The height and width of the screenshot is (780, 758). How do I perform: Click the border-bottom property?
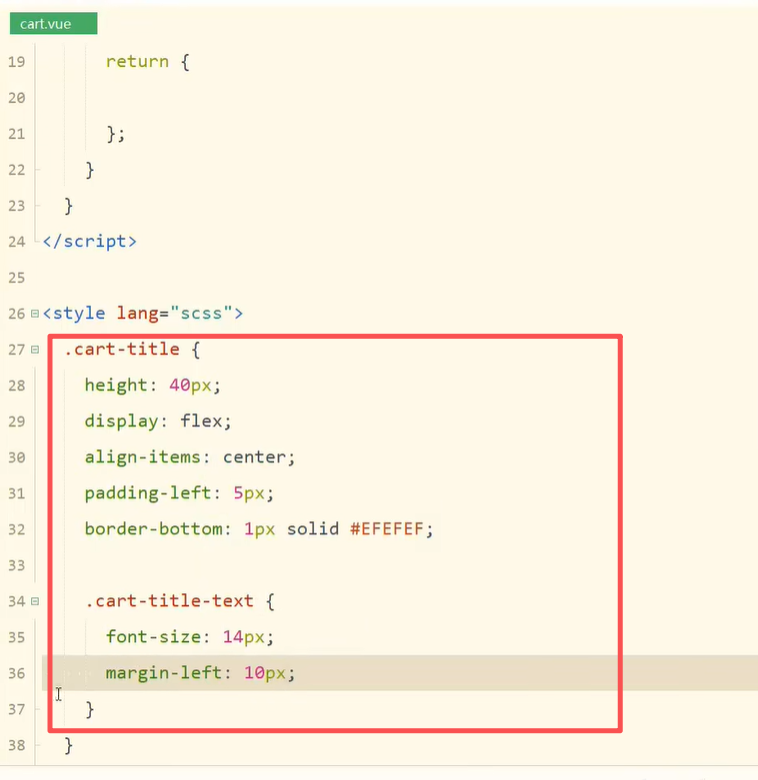click(x=153, y=529)
